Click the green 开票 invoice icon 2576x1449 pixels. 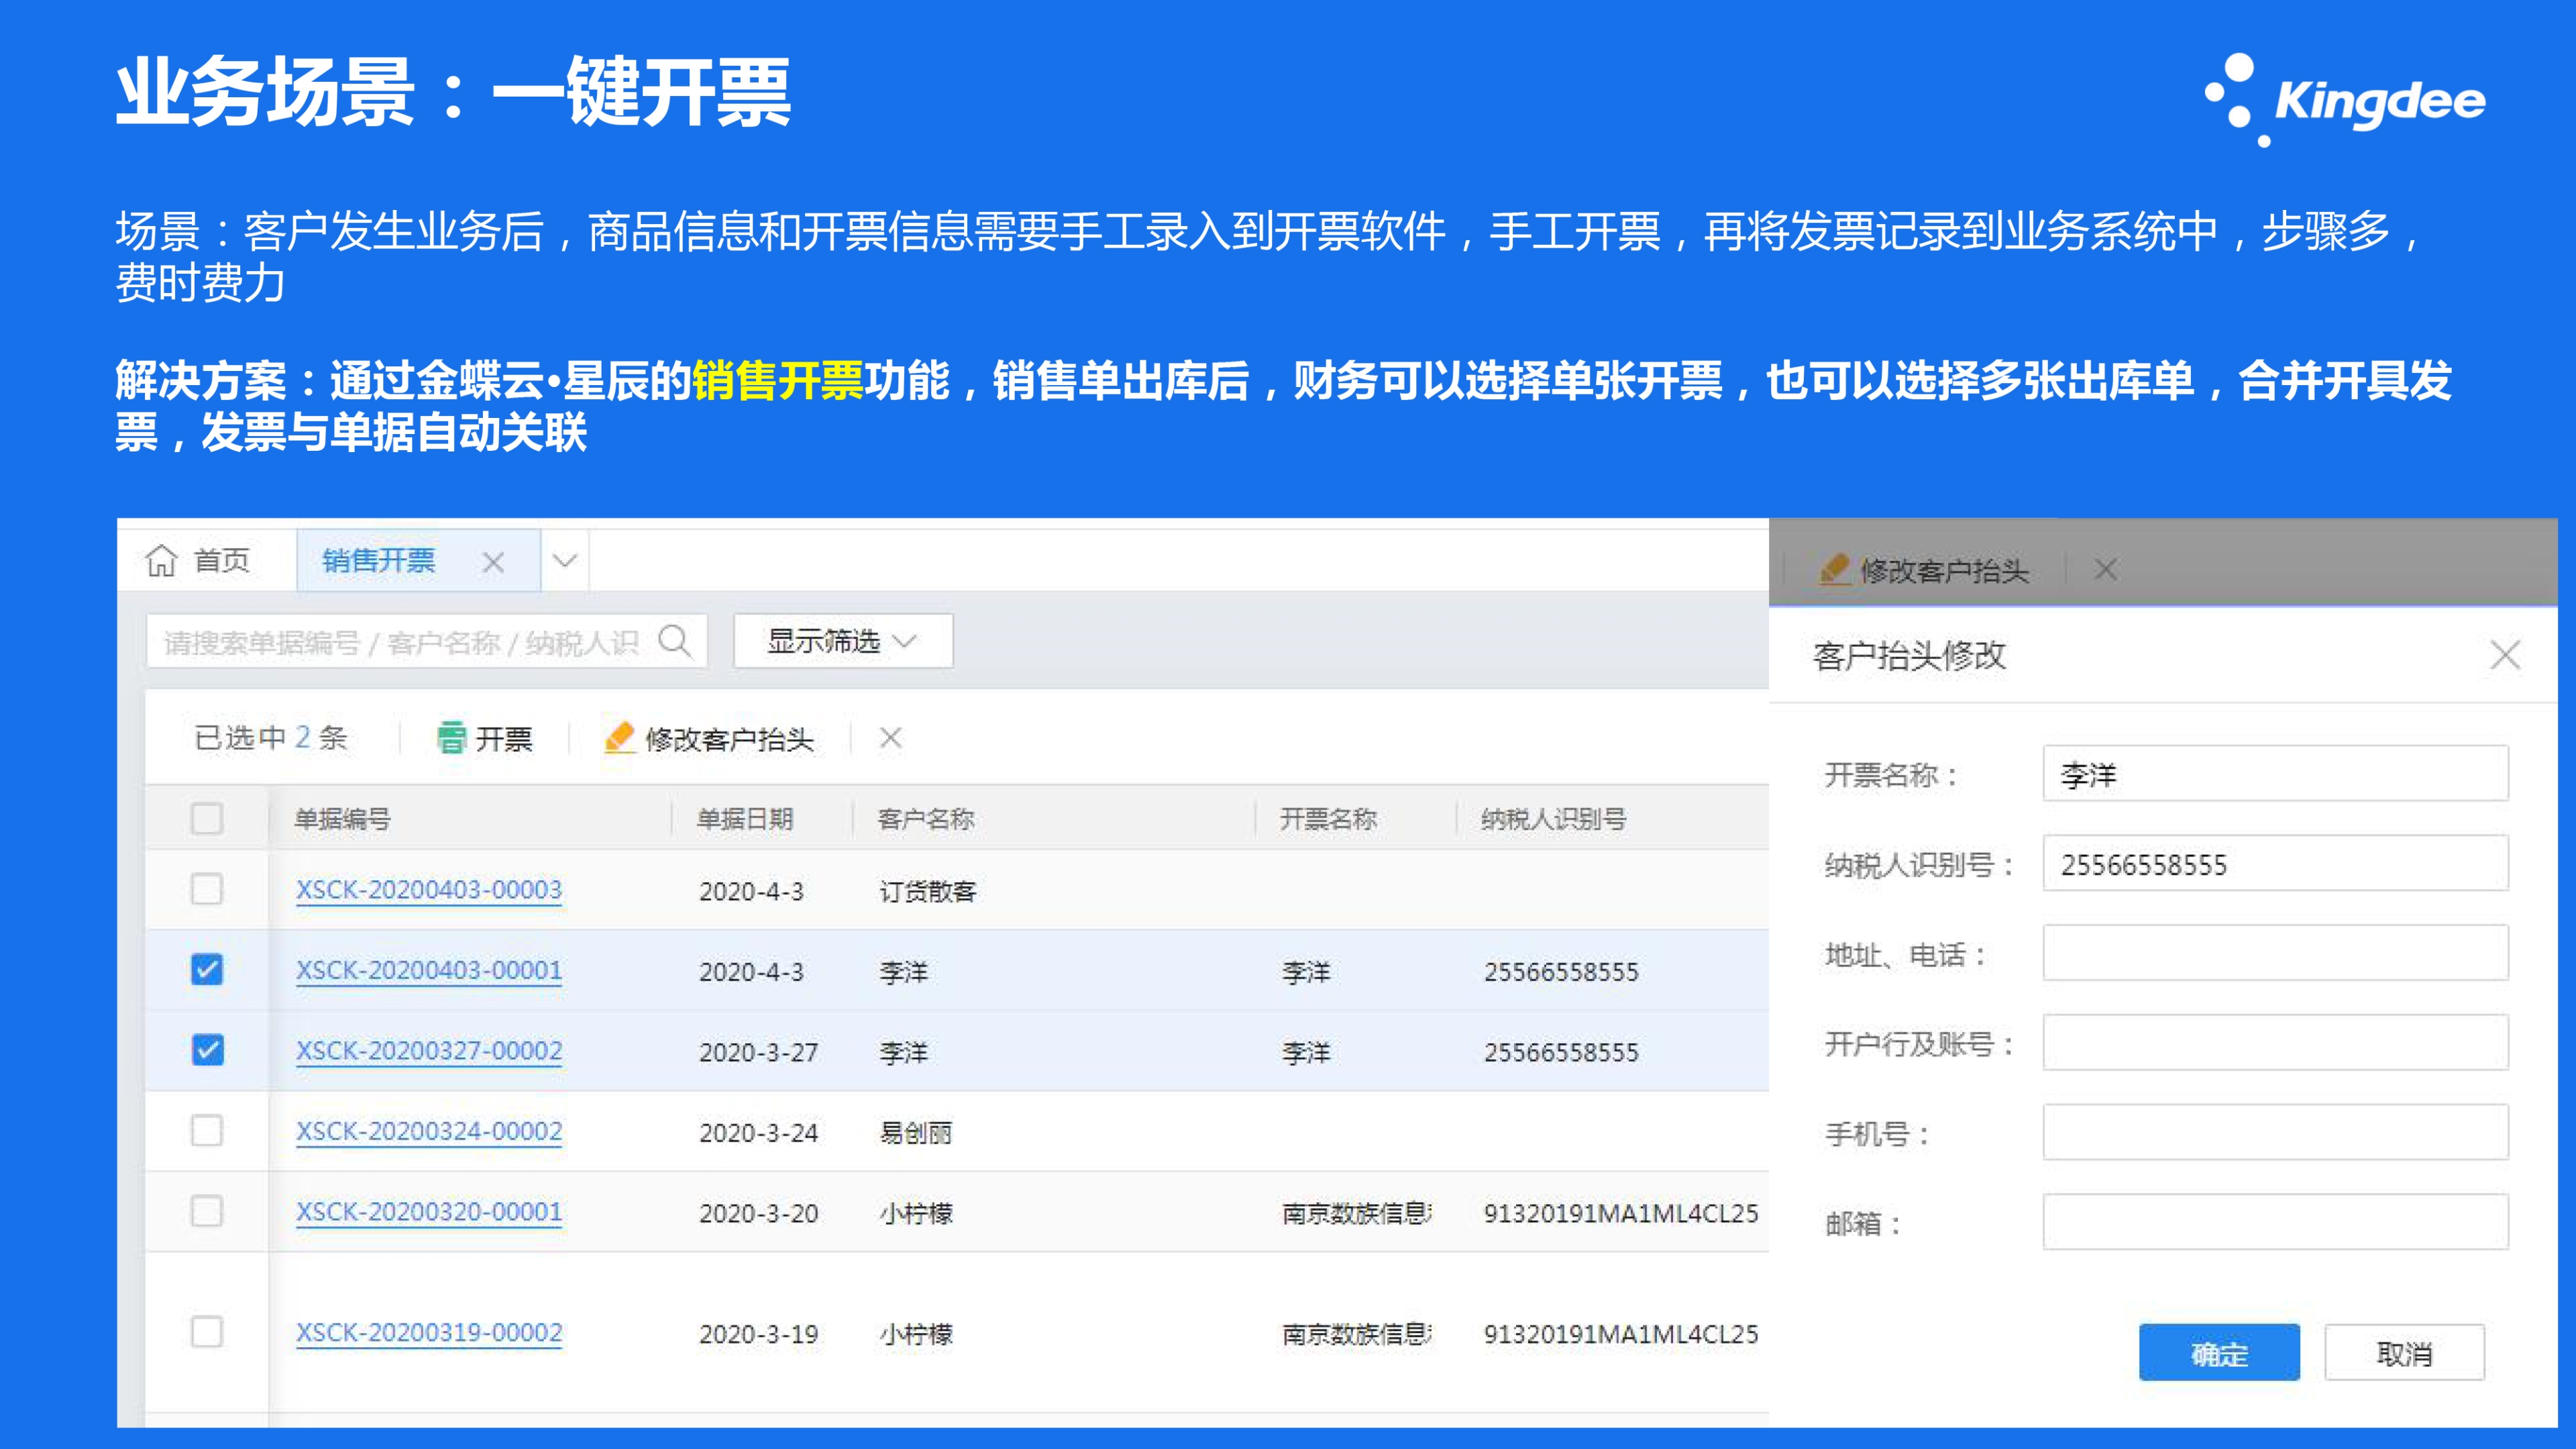click(x=451, y=738)
